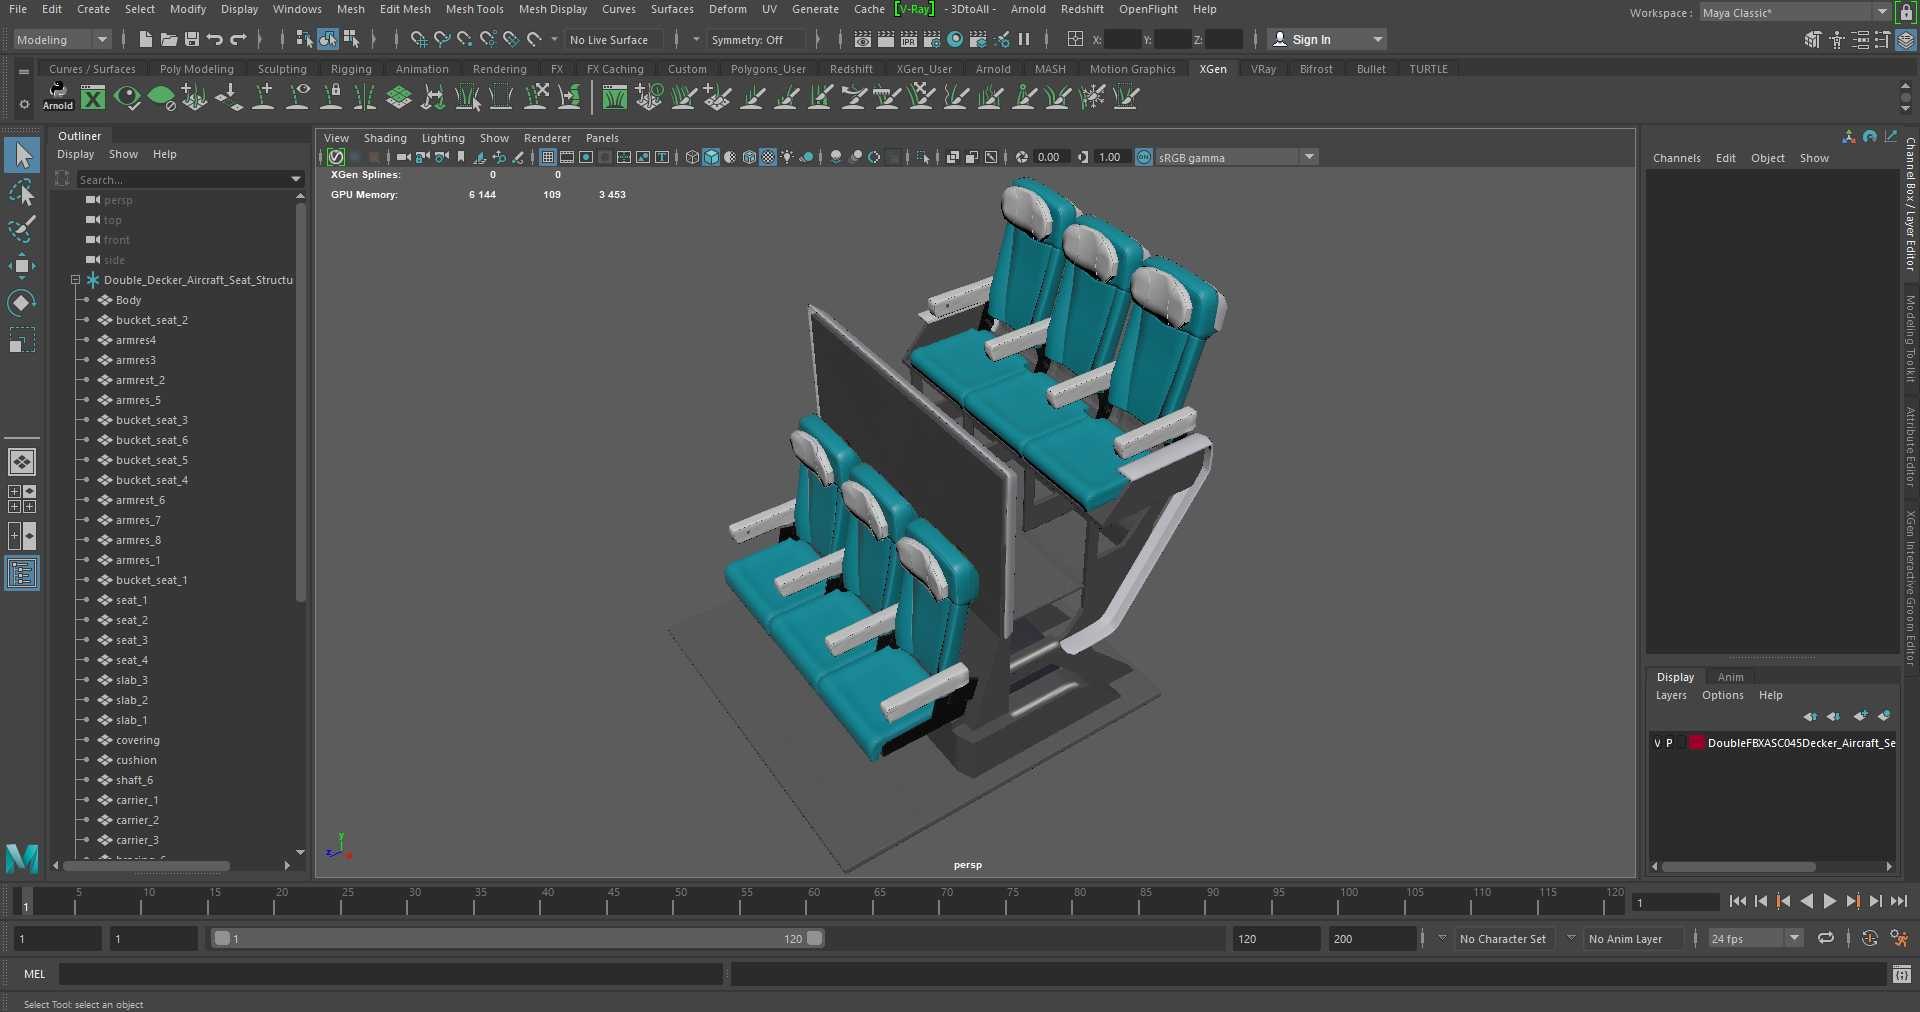Screen dimensions: 1920x1012
Task: Switch to four-view layout icon
Action: pyautogui.click(x=22, y=499)
